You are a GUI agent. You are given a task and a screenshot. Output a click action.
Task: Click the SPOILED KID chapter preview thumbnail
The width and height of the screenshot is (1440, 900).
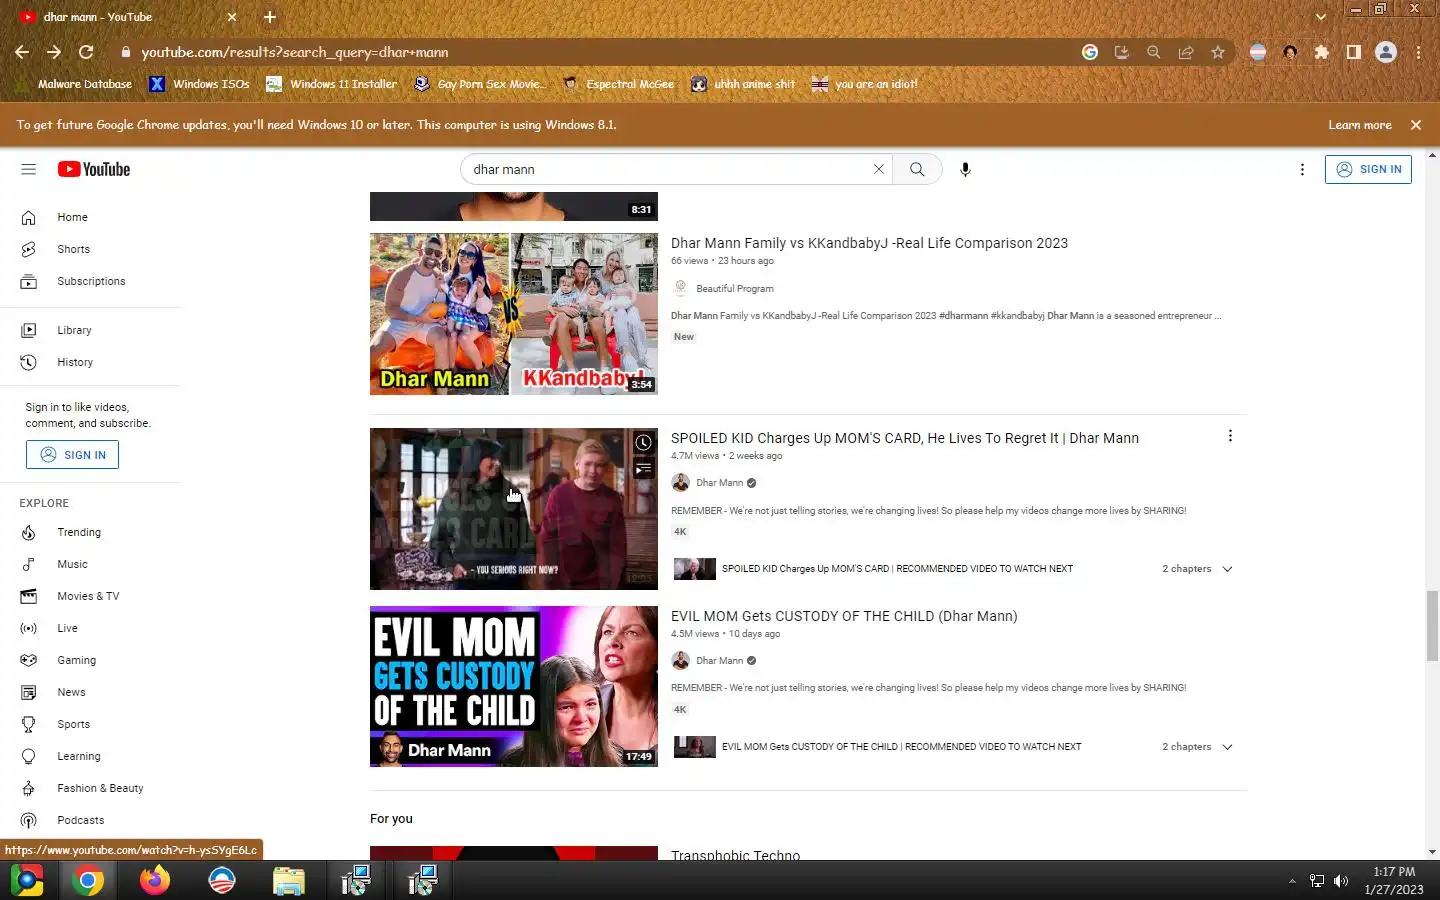(x=694, y=569)
